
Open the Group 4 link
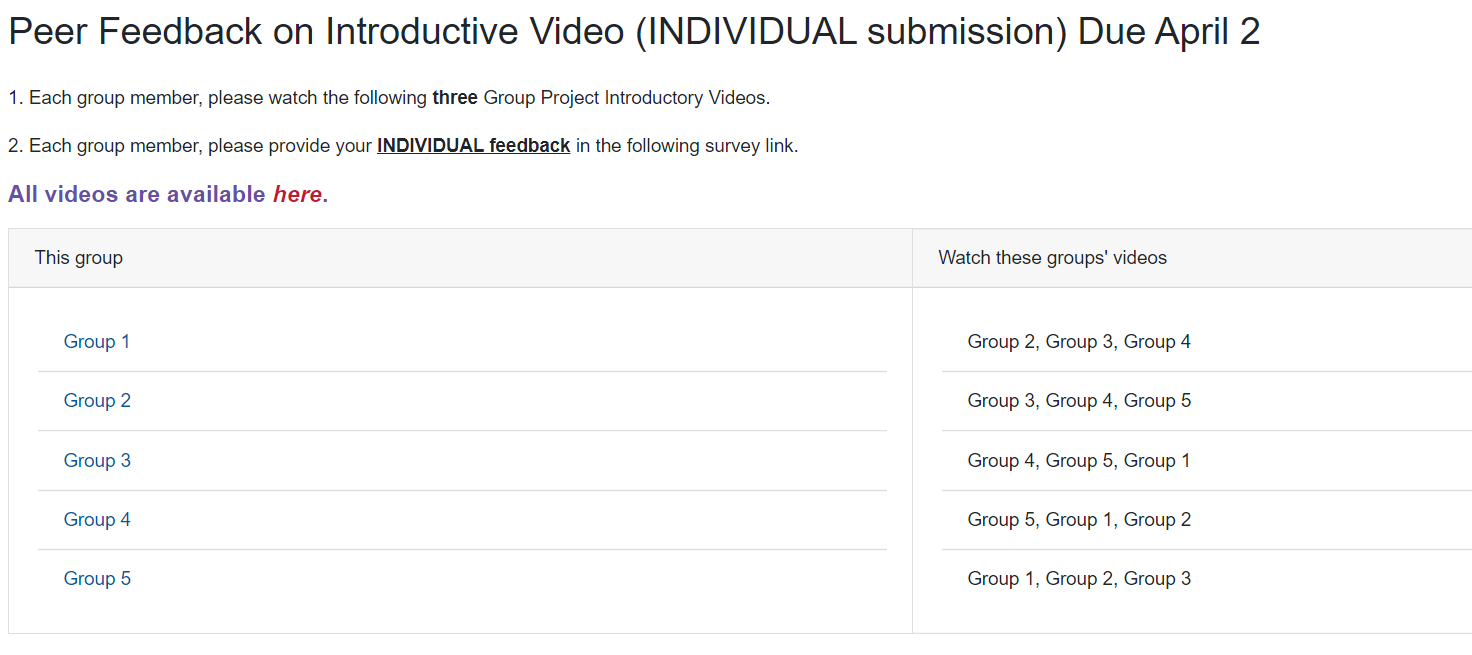[x=97, y=520]
